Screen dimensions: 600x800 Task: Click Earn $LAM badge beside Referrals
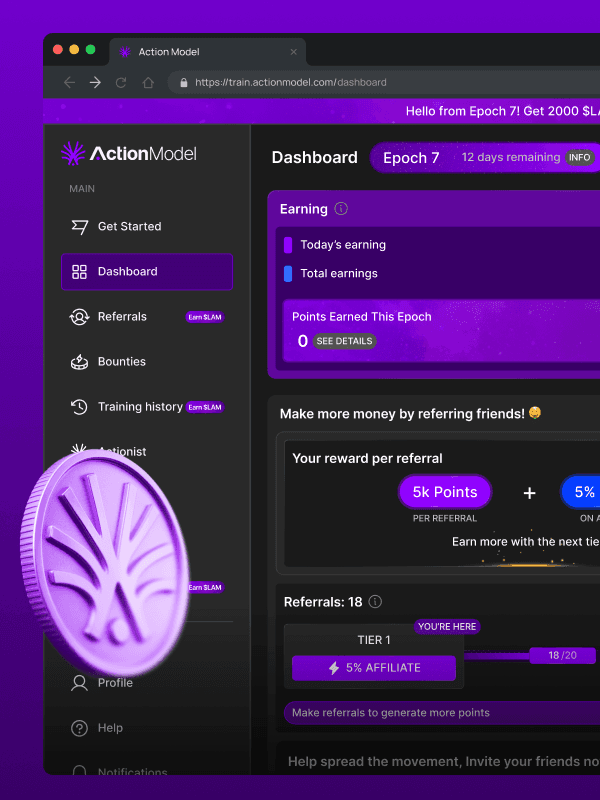(205, 317)
